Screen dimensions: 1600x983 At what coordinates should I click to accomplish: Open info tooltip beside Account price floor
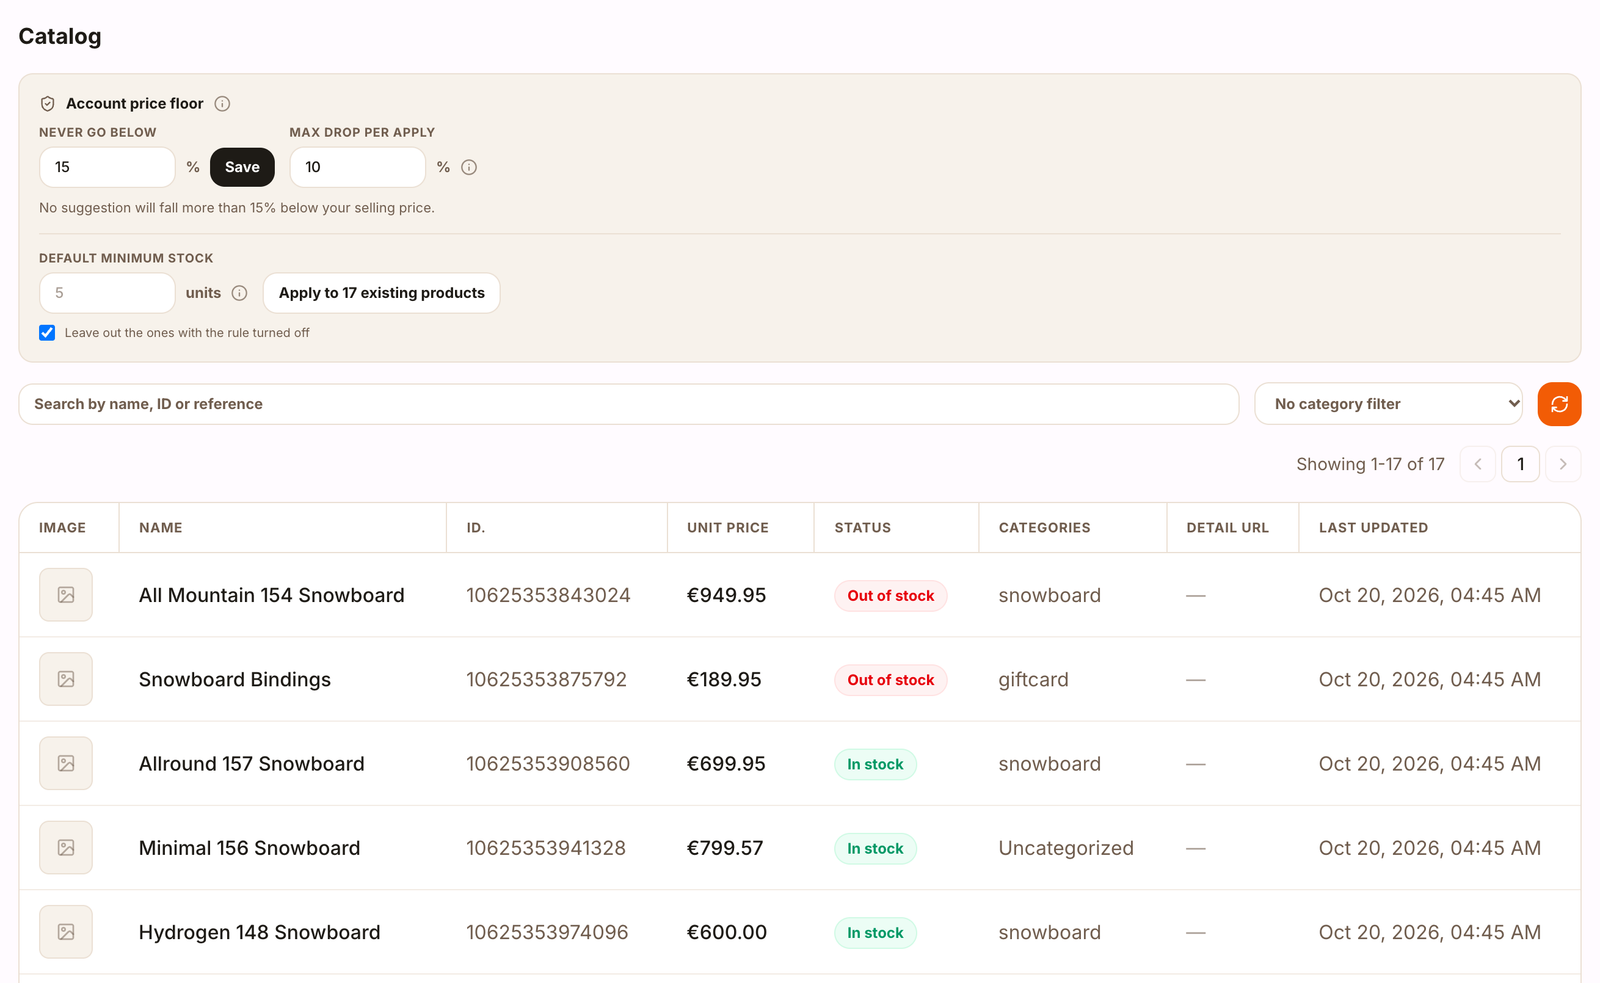(222, 104)
